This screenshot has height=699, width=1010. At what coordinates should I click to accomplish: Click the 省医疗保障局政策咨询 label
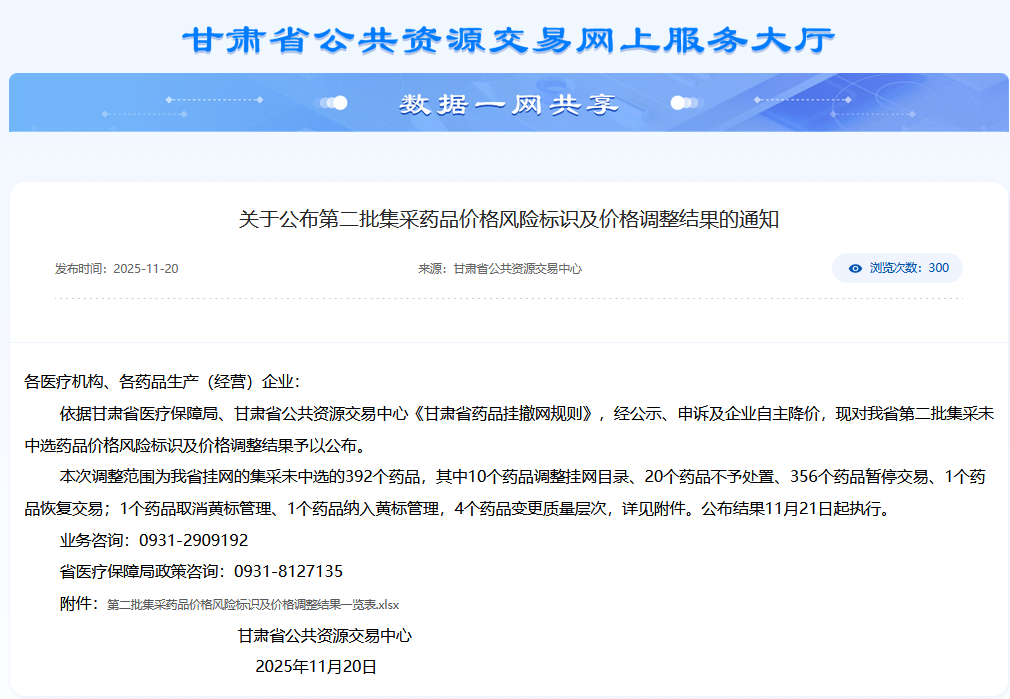[142, 572]
